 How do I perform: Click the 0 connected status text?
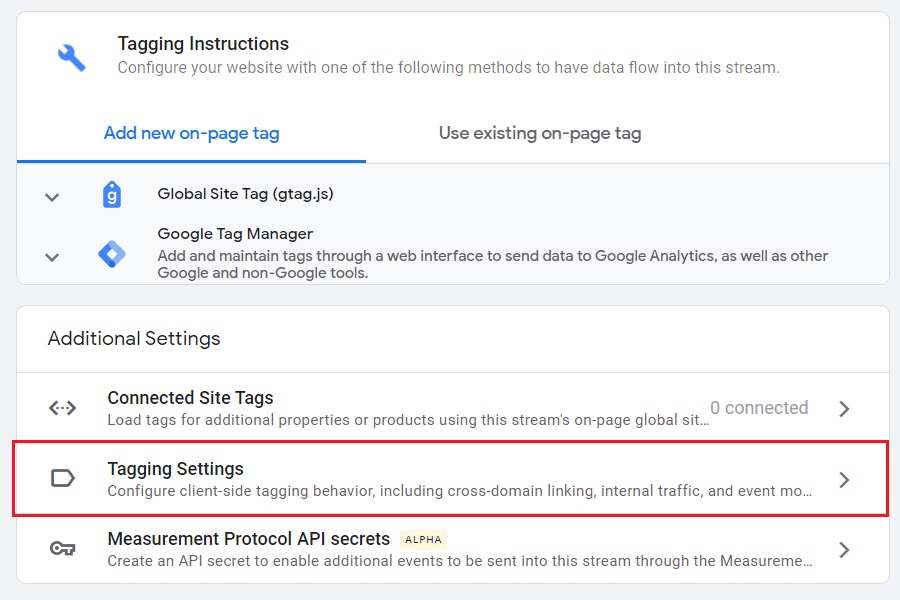[759, 408]
